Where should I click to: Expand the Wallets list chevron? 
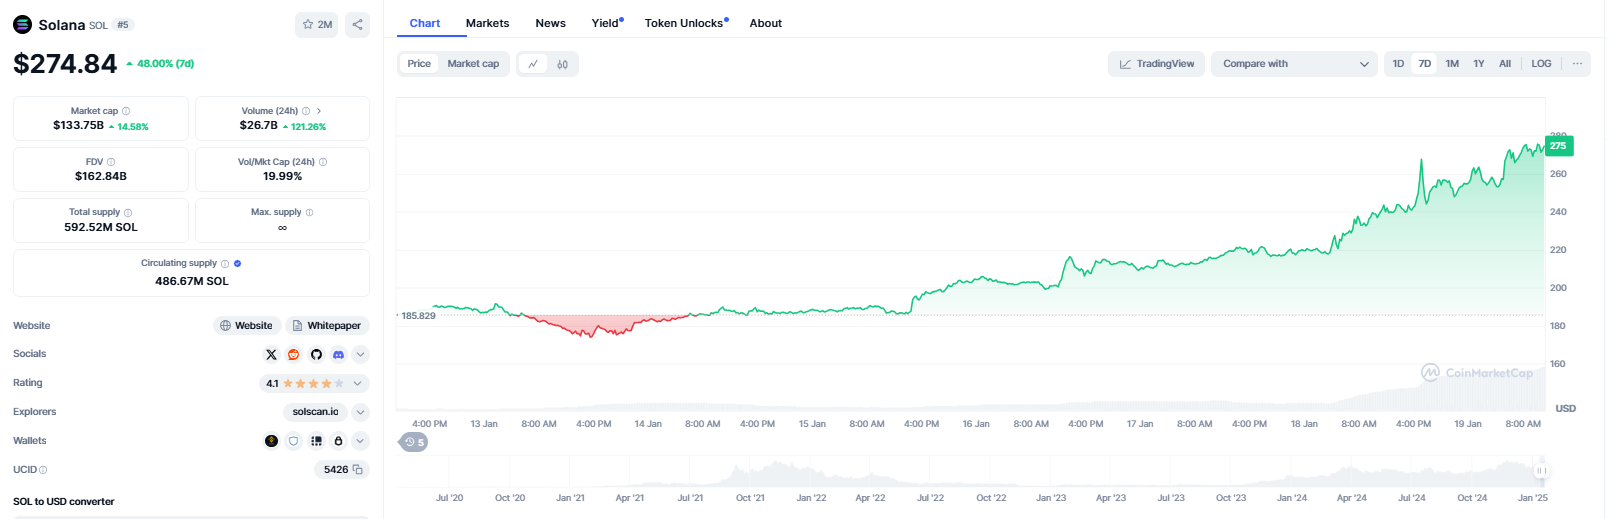(361, 441)
